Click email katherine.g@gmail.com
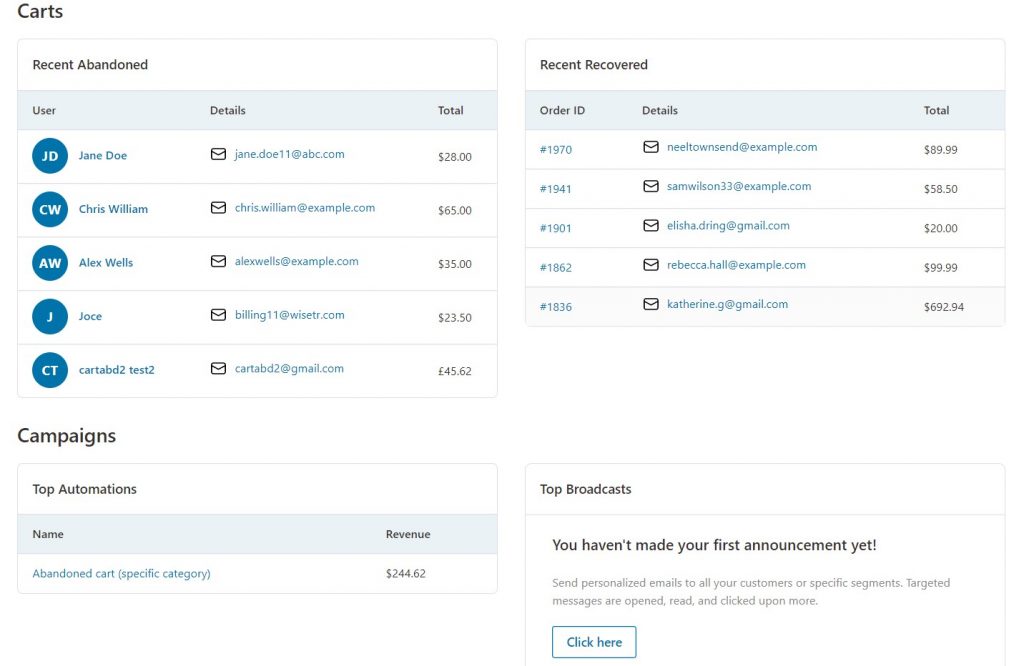The width and height of the screenshot is (1024, 666). click(728, 304)
